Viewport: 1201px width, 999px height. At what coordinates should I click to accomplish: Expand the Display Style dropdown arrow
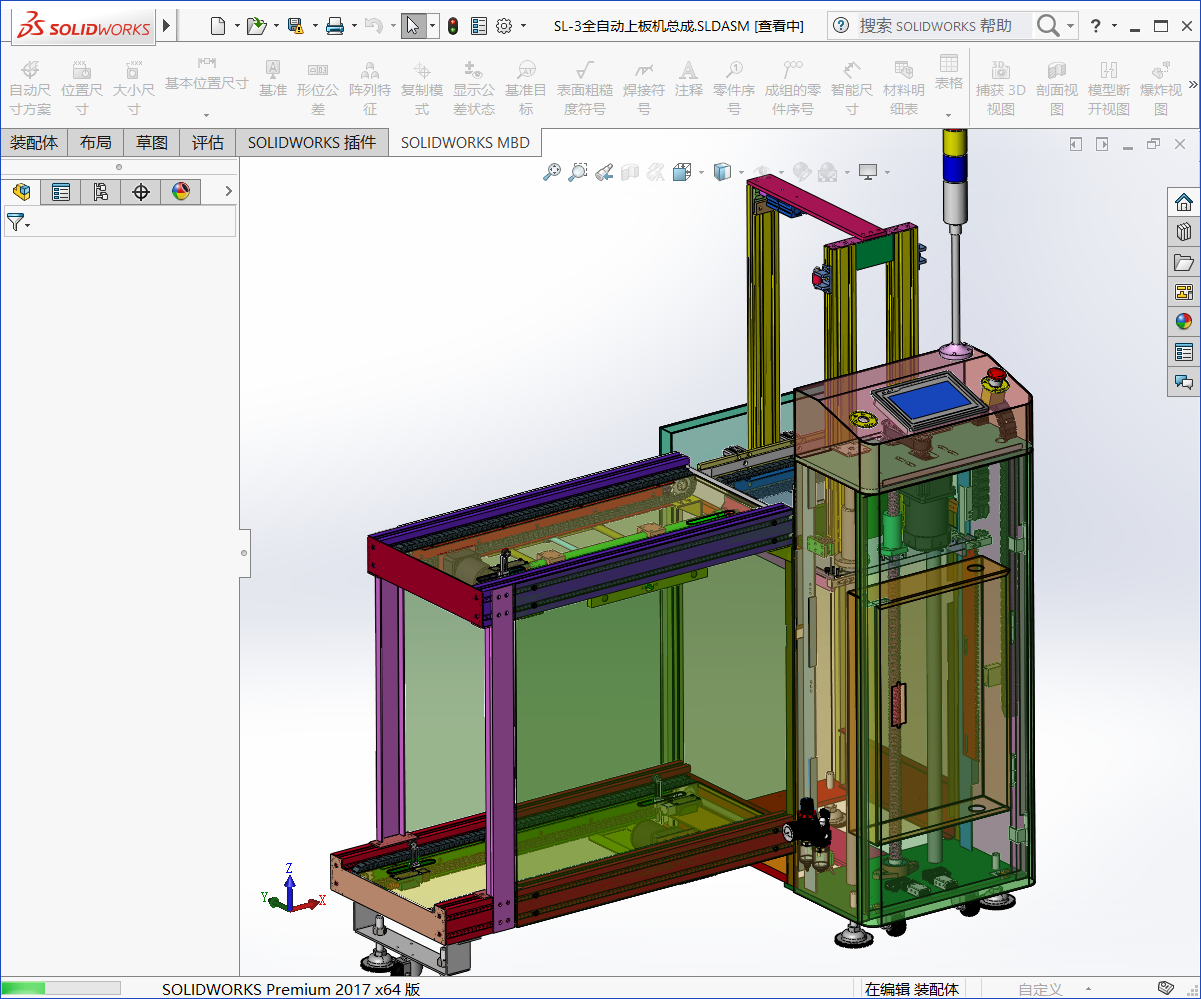(741, 172)
